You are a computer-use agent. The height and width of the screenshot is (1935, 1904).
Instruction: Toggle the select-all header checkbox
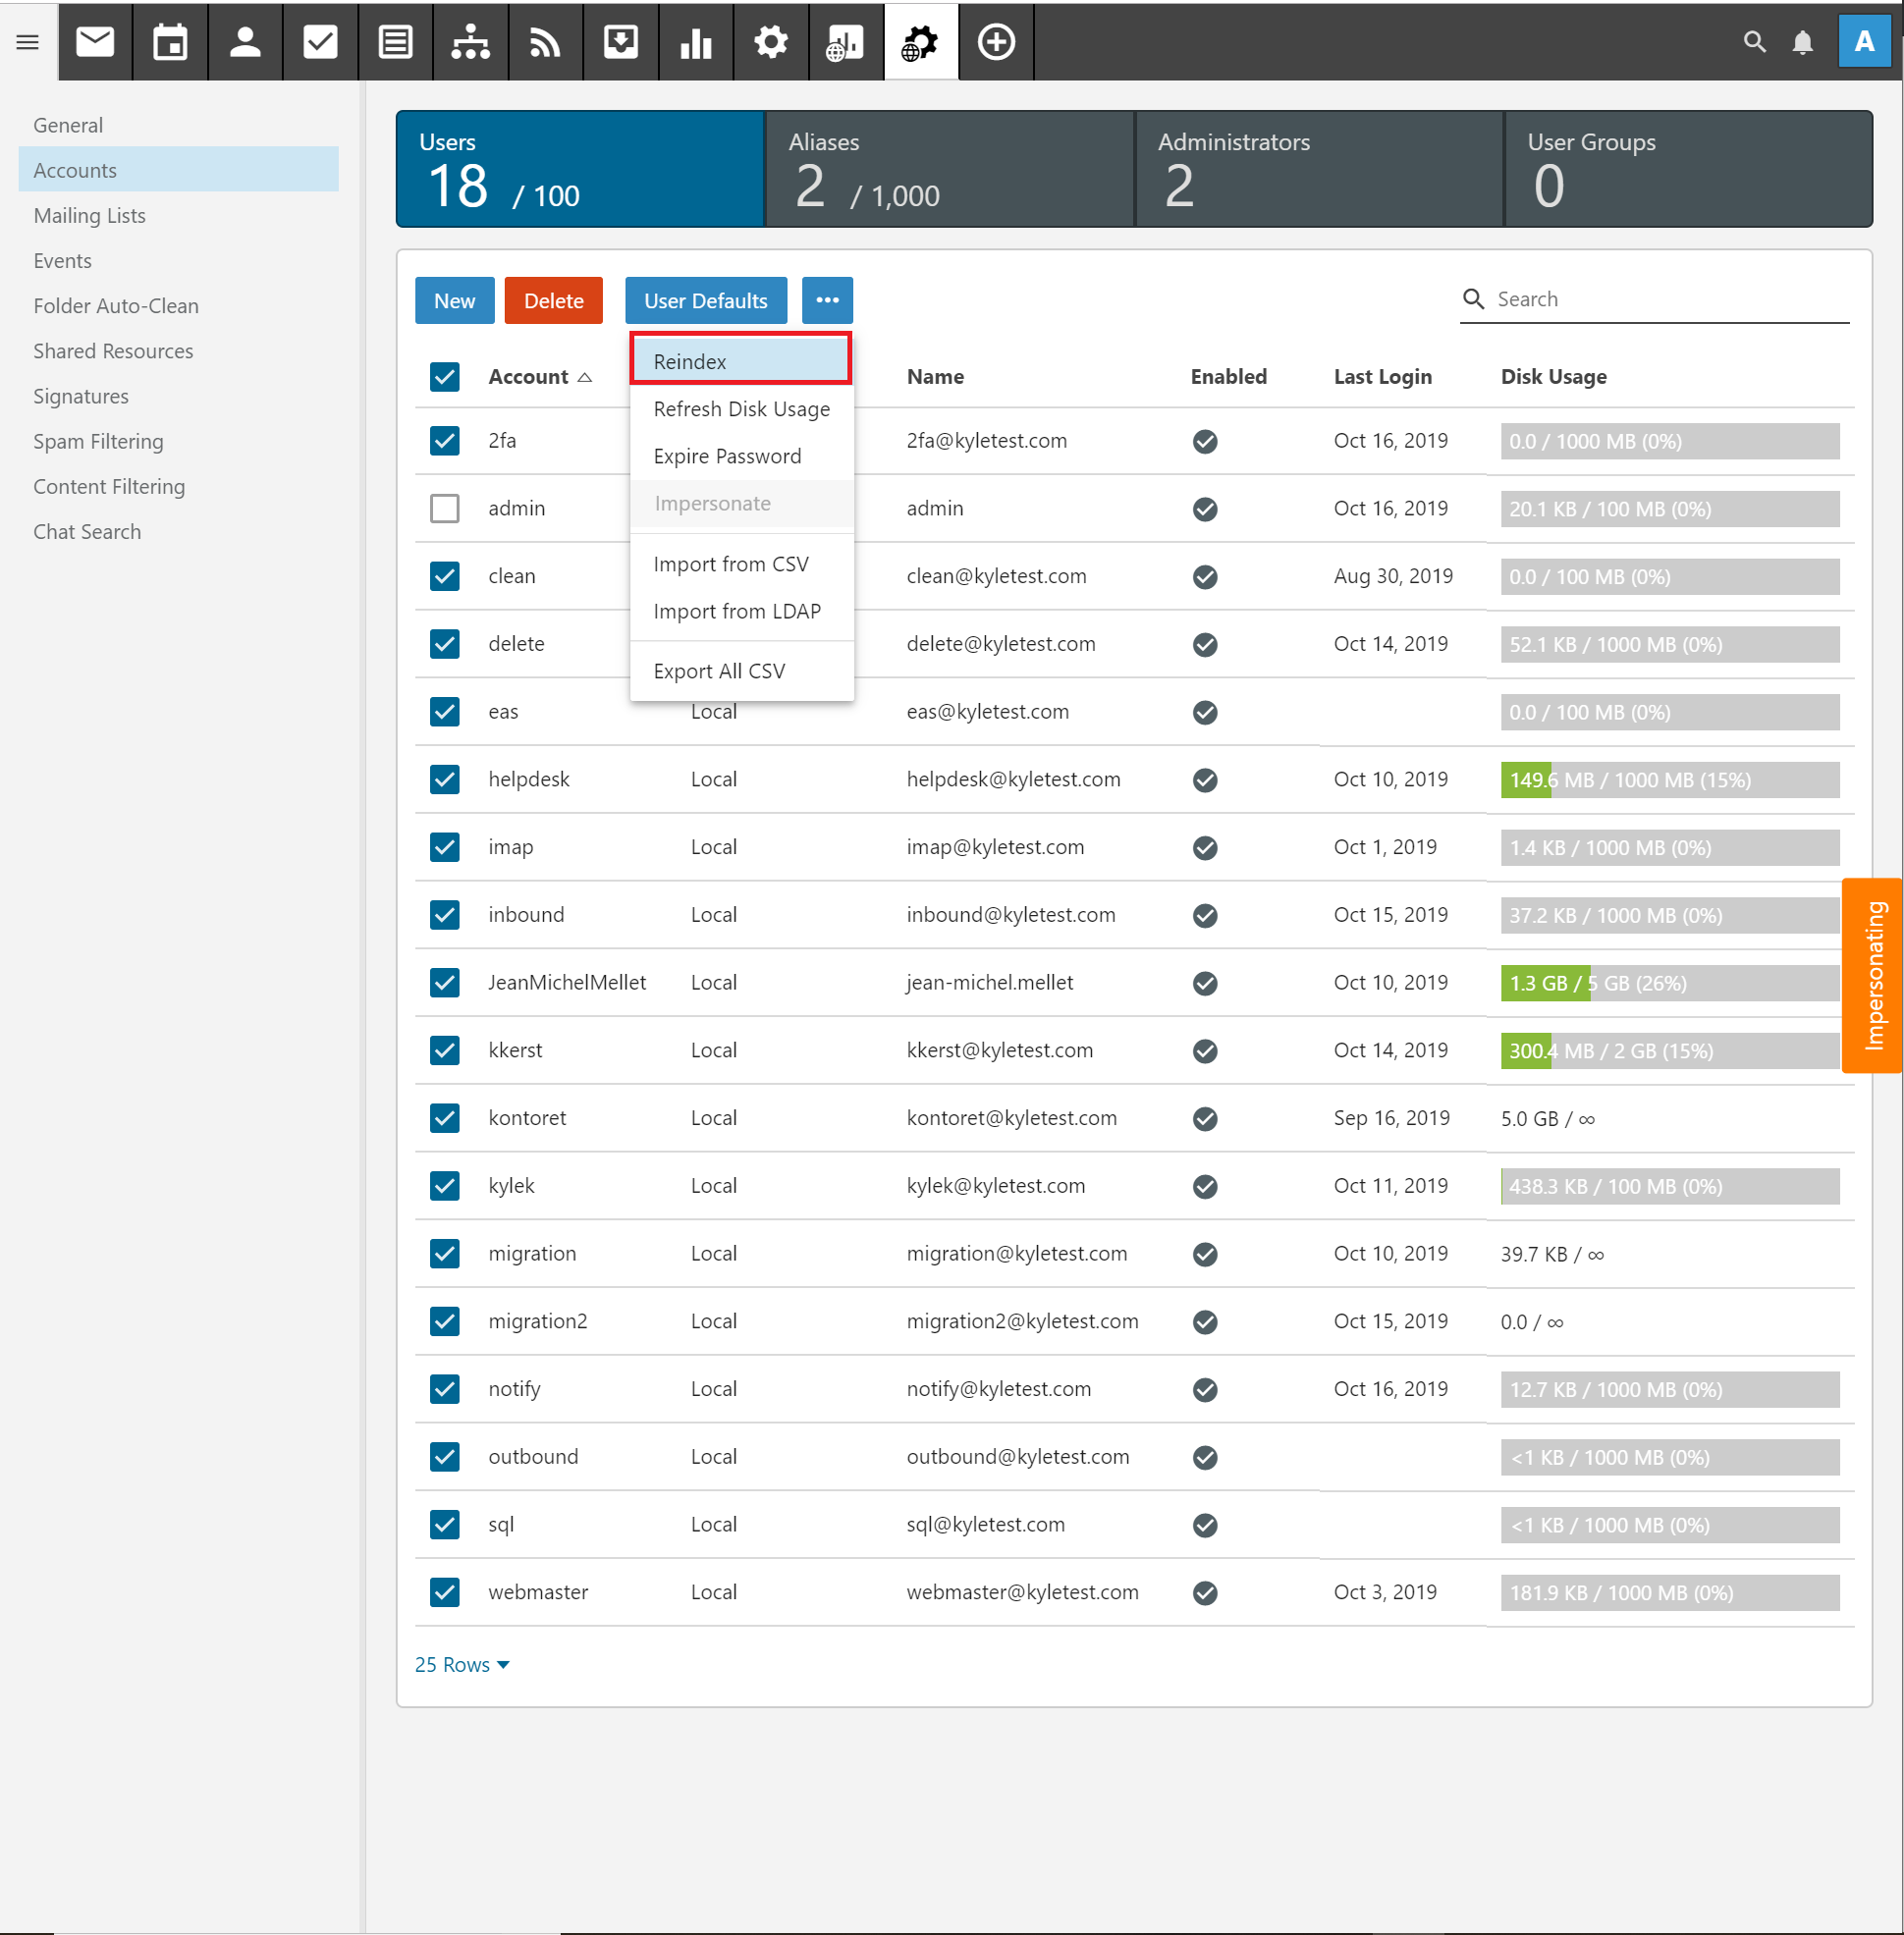click(x=444, y=377)
